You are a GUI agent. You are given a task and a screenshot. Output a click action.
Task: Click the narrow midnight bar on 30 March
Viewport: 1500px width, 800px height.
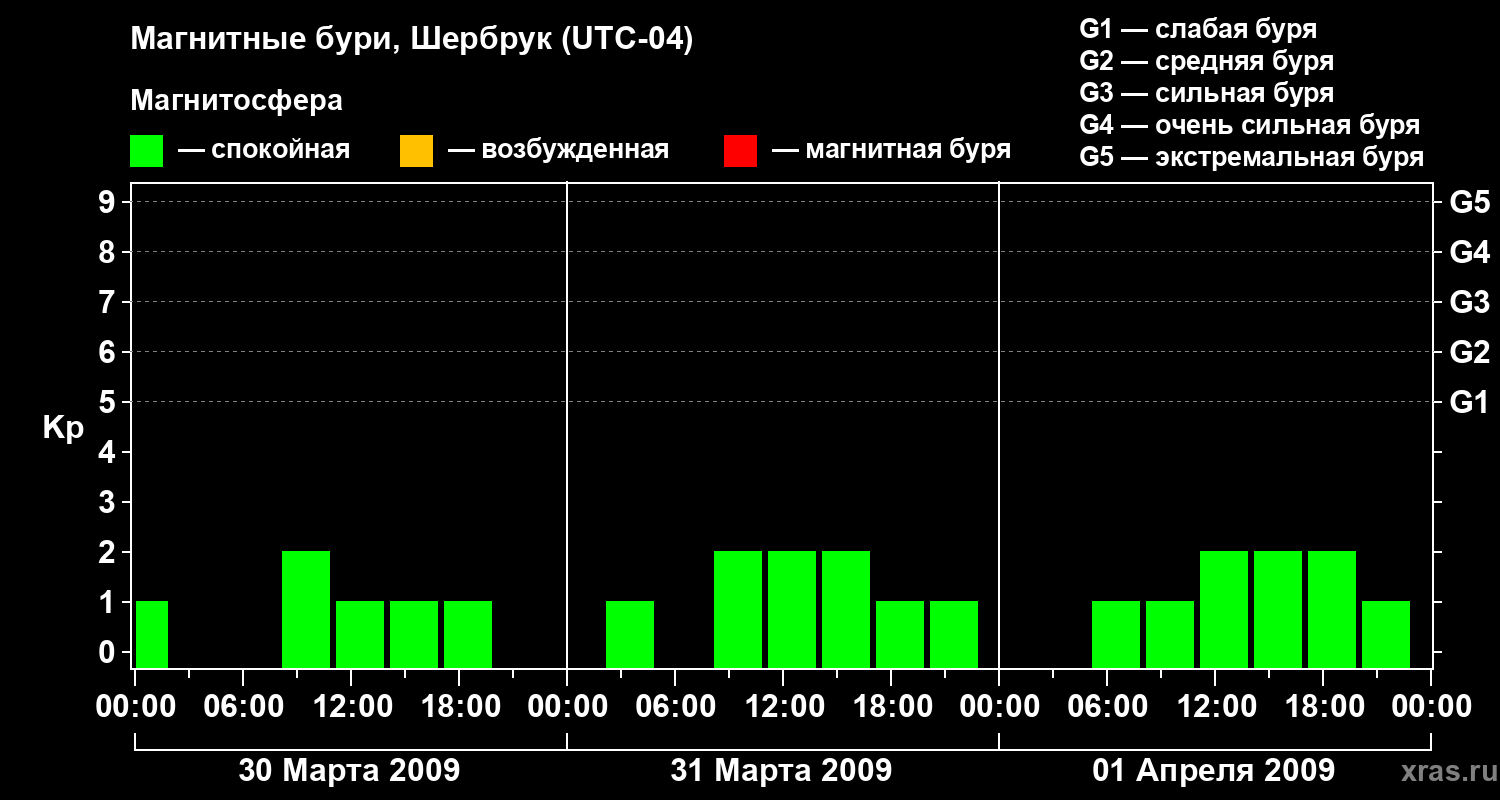[152, 634]
